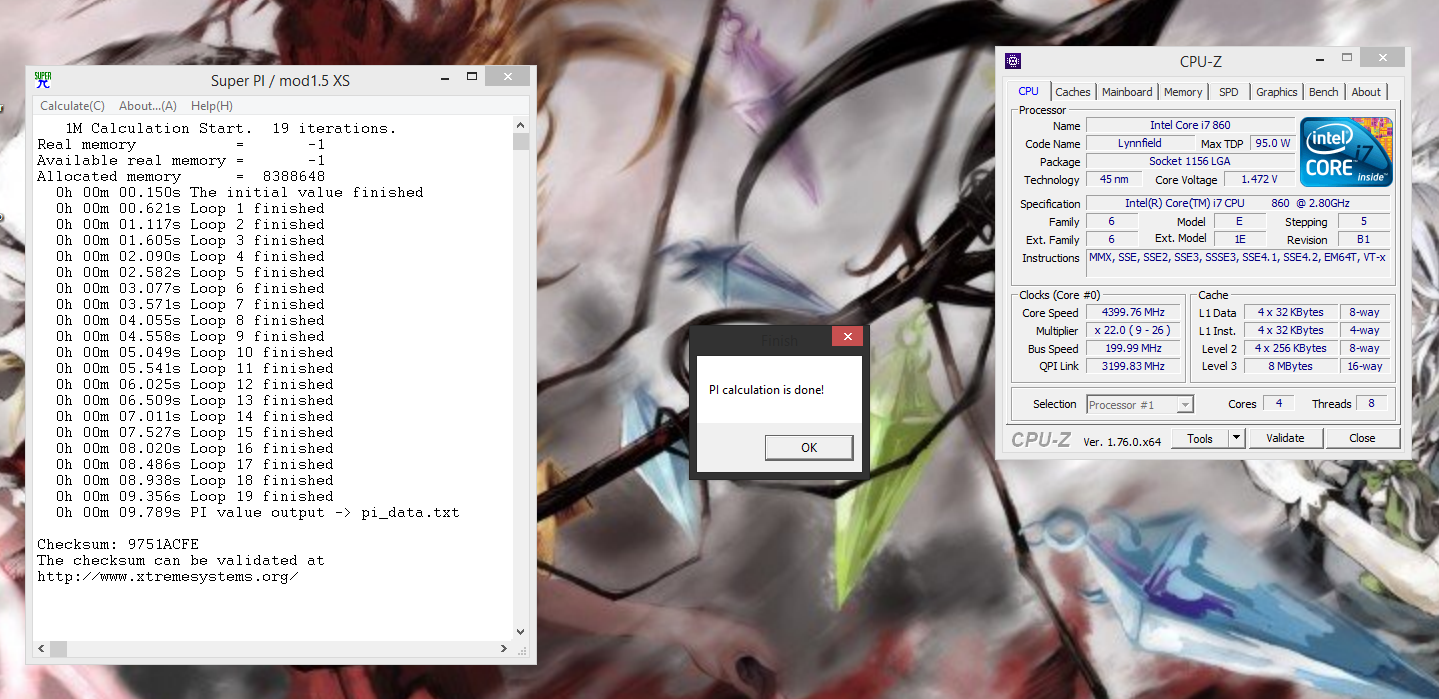
Task: Click the Level 3 associativity '16-way'
Action: pos(1364,366)
